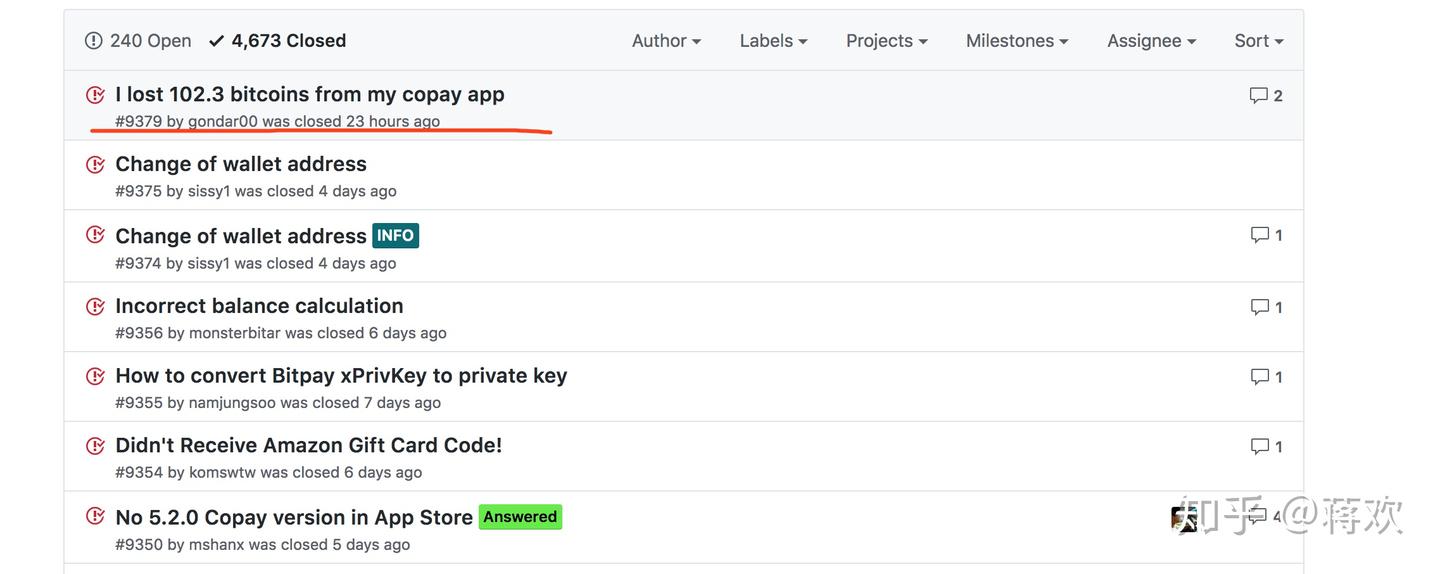This screenshot has height=574, width=1440.
Task: Open the Sort options dropdown
Action: pyautogui.click(x=1258, y=41)
